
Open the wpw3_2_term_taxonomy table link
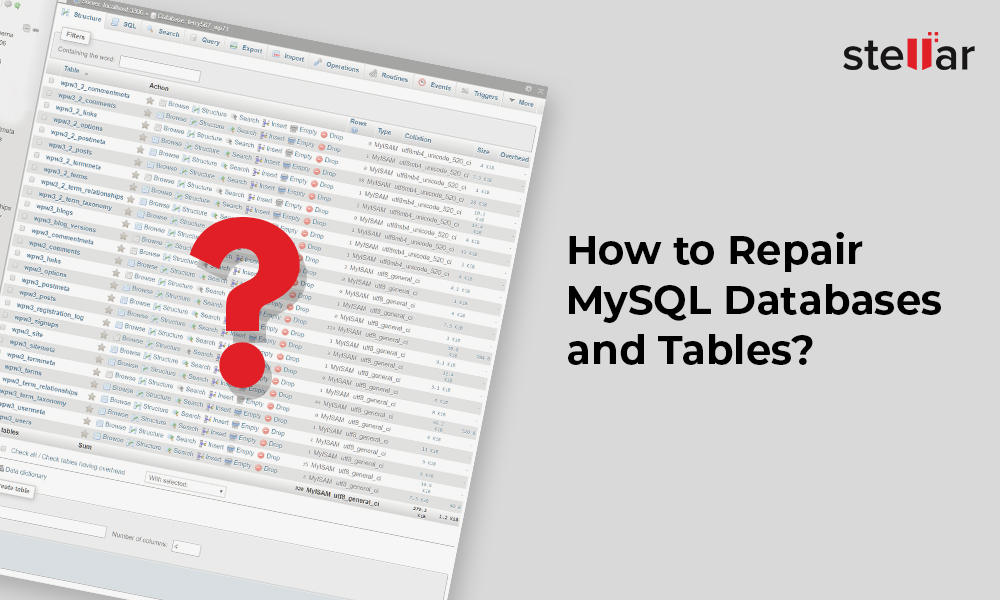coord(75,202)
